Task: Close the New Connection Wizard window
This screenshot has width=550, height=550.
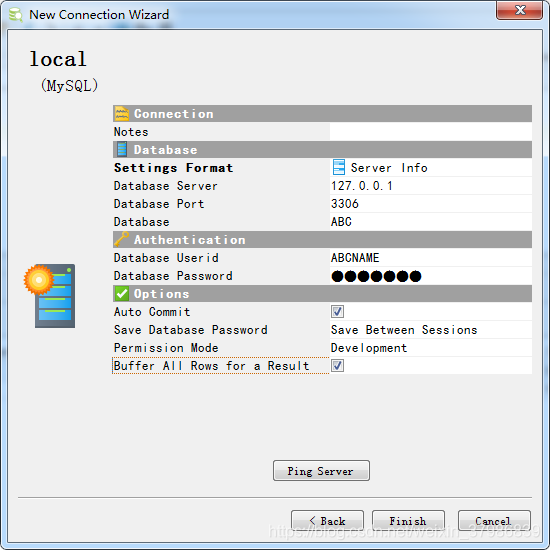Action: (x=519, y=10)
